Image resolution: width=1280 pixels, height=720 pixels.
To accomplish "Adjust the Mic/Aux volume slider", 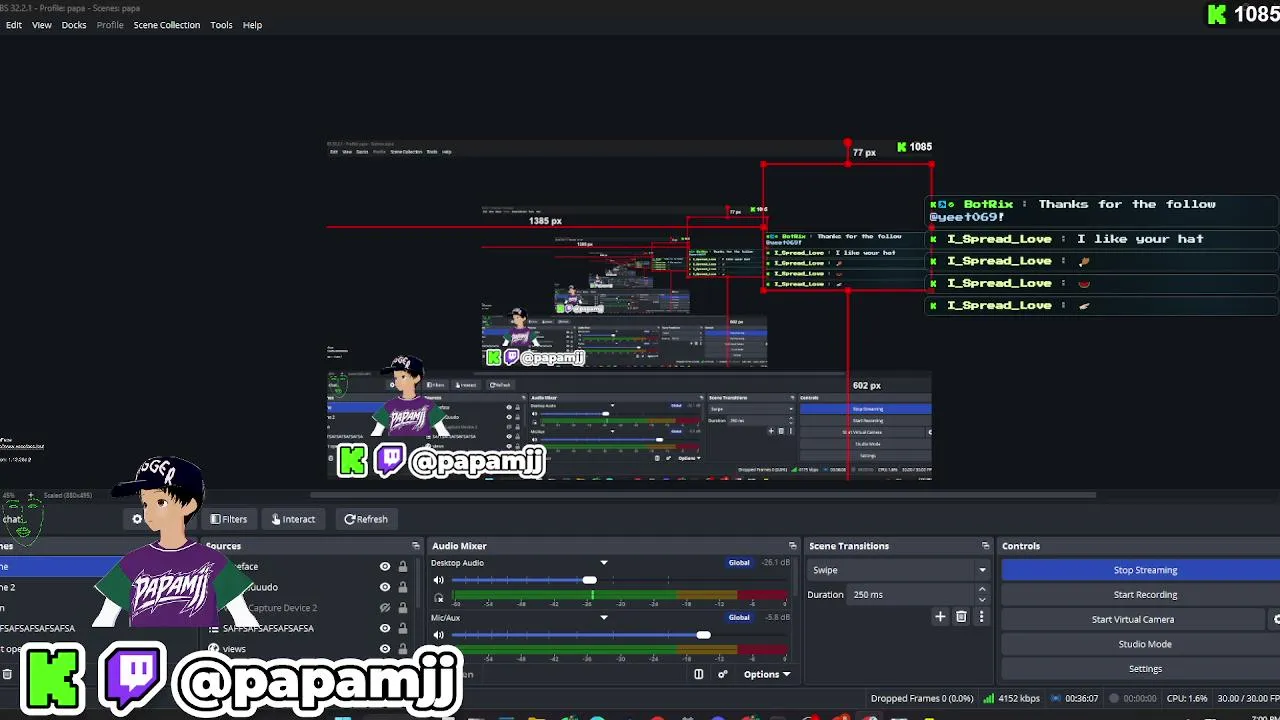I will click(704, 635).
